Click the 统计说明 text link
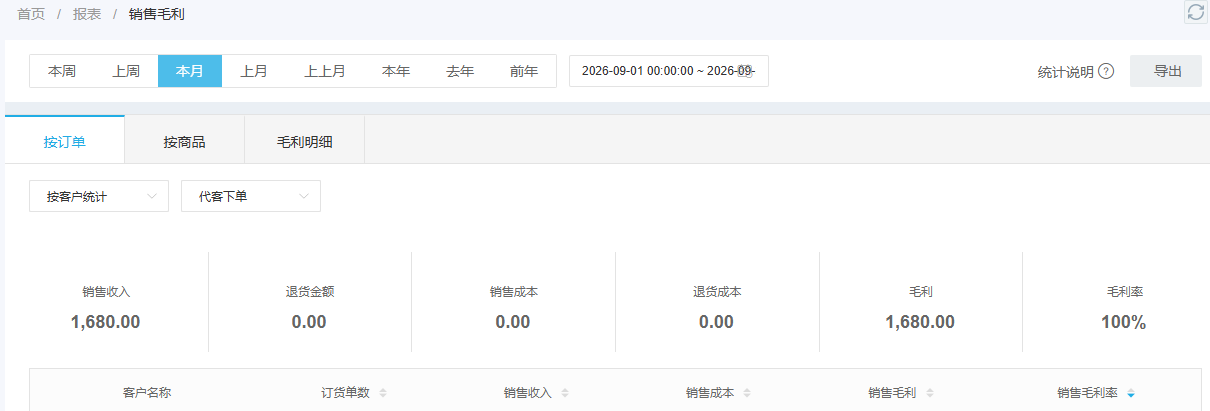This screenshot has height=411, width=1210. [1066, 72]
